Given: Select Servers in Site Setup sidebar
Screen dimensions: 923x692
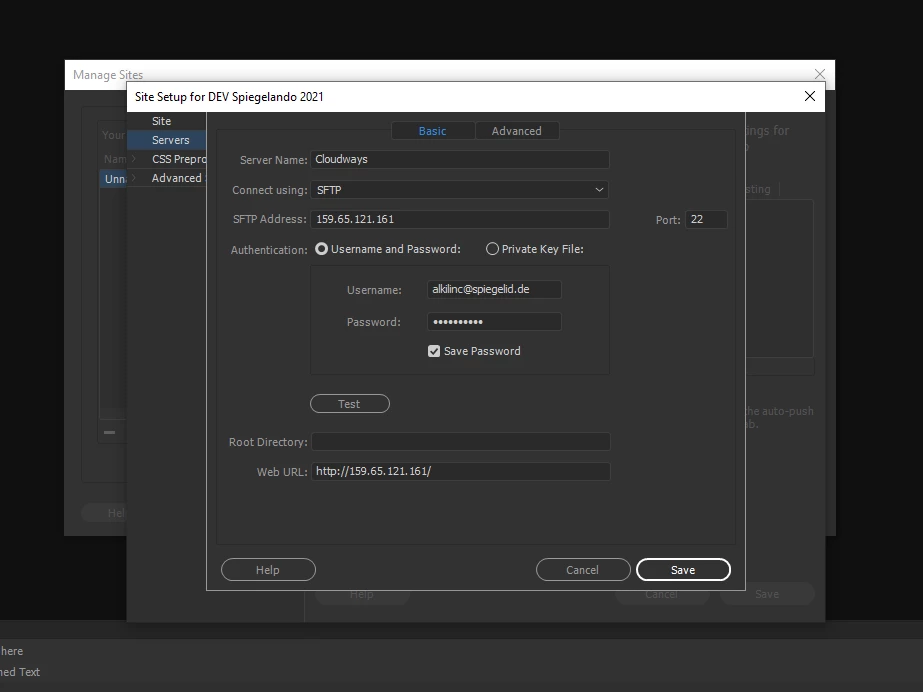Looking at the screenshot, I should (167, 140).
